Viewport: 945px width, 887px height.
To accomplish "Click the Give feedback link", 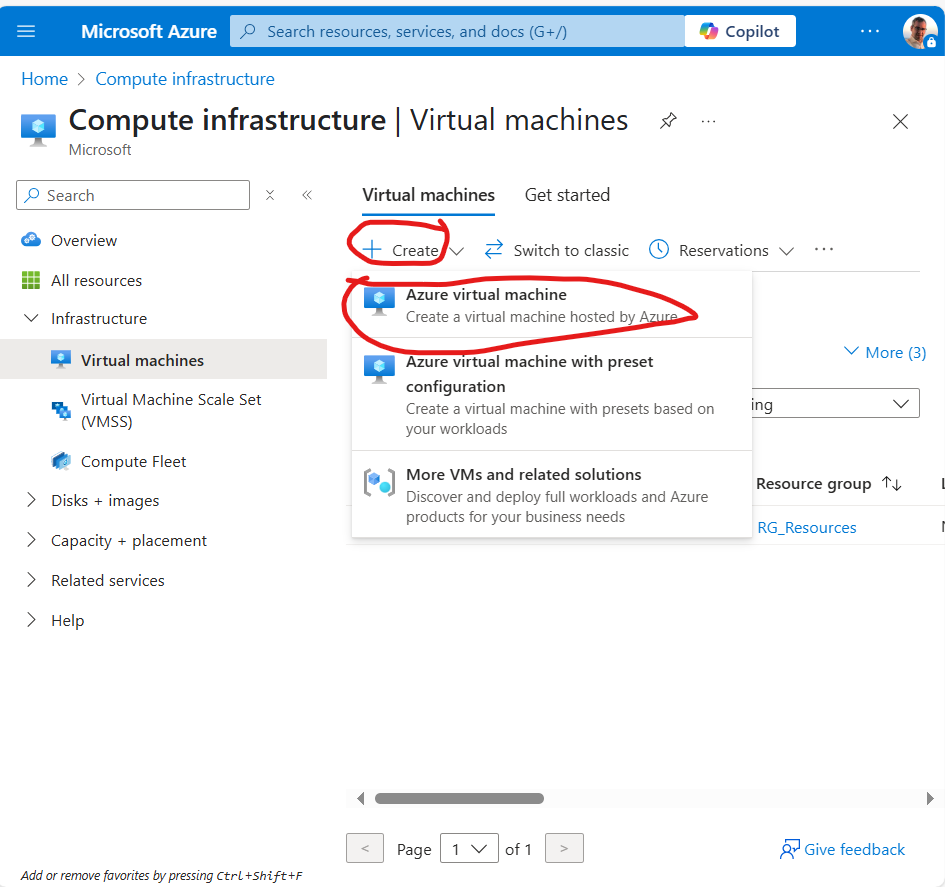I will [843, 849].
